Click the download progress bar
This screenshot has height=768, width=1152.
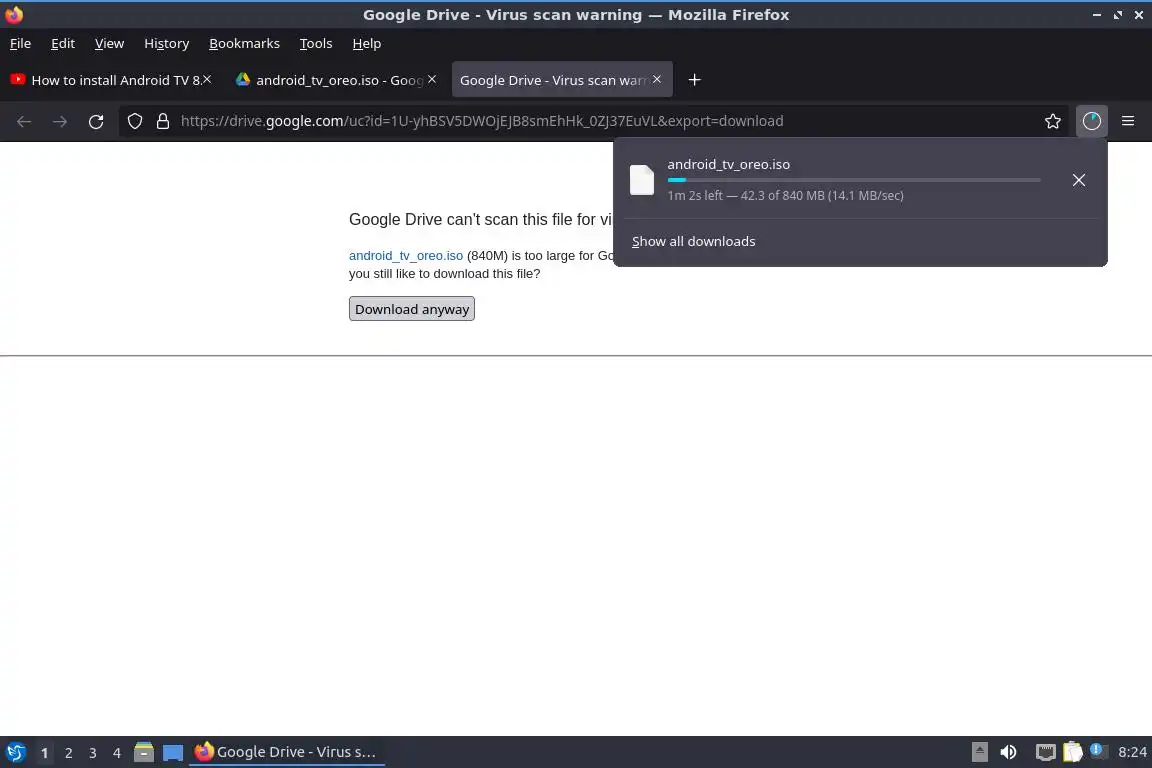click(854, 180)
